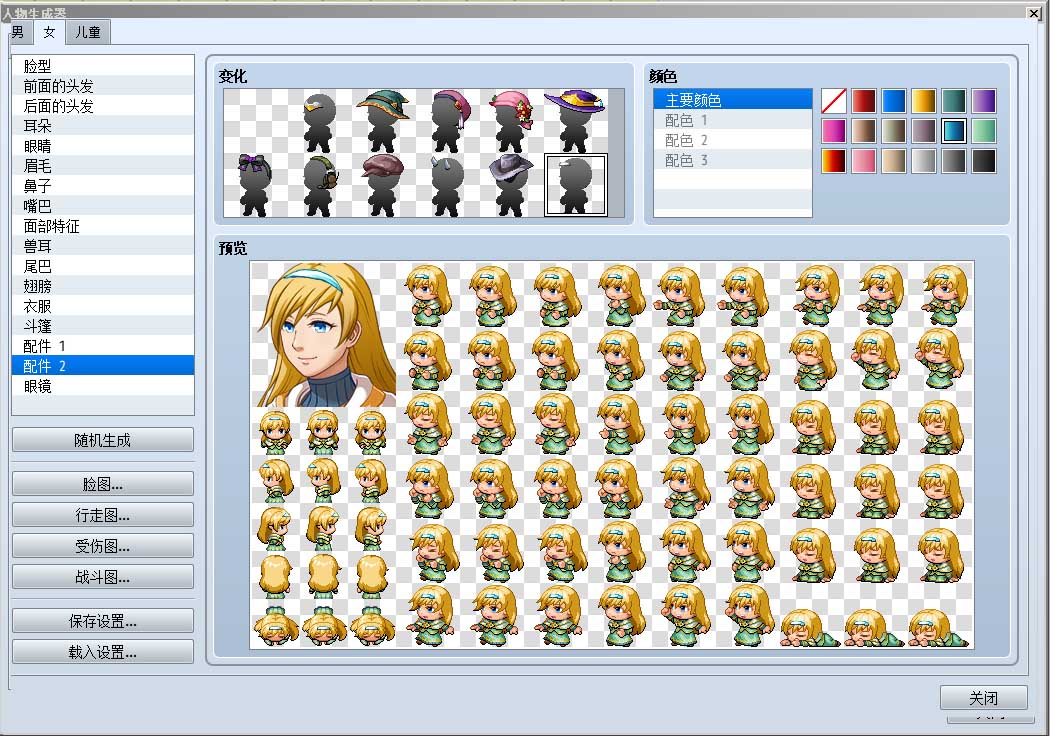Pick the magenta color swatch
This screenshot has height=736, width=1050.
point(834,131)
